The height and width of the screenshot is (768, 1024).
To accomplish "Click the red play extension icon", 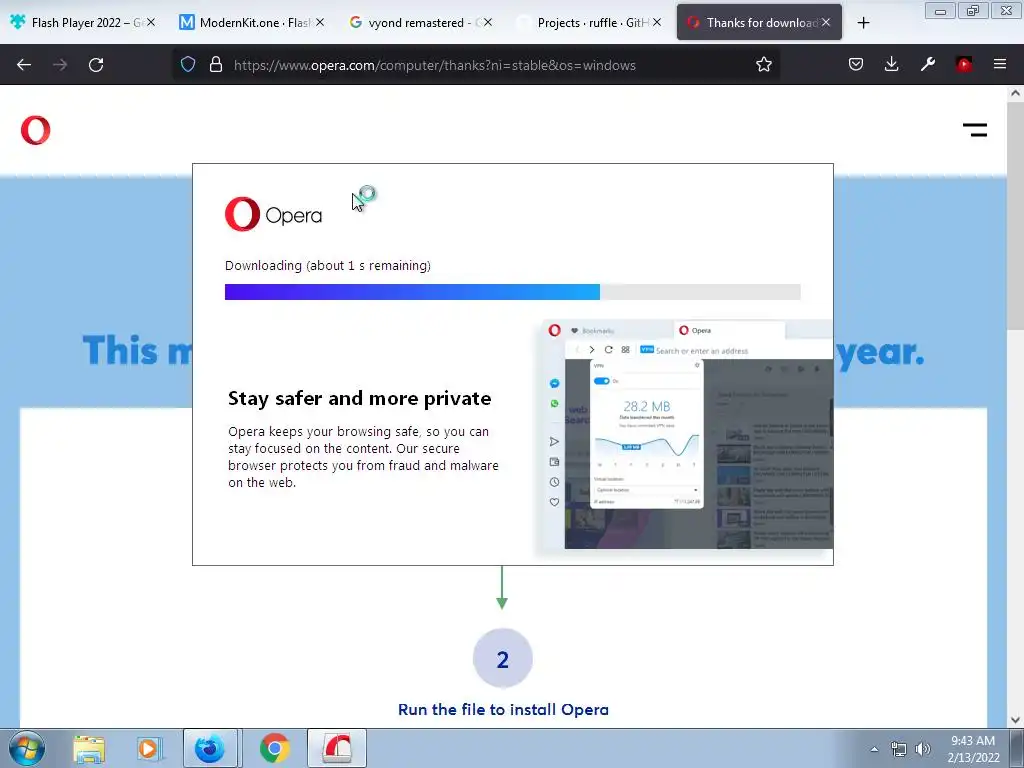I will tap(964, 65).
